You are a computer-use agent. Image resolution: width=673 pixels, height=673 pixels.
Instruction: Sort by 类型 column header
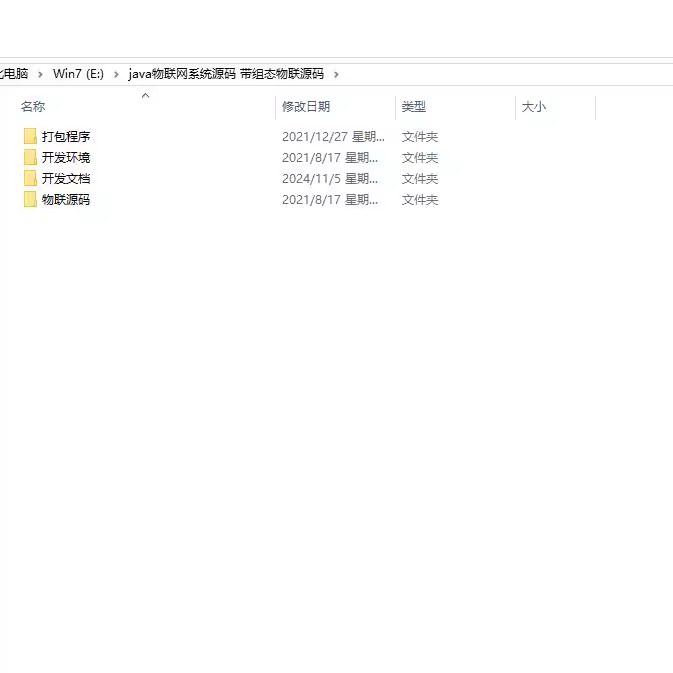tap(413, 106)
